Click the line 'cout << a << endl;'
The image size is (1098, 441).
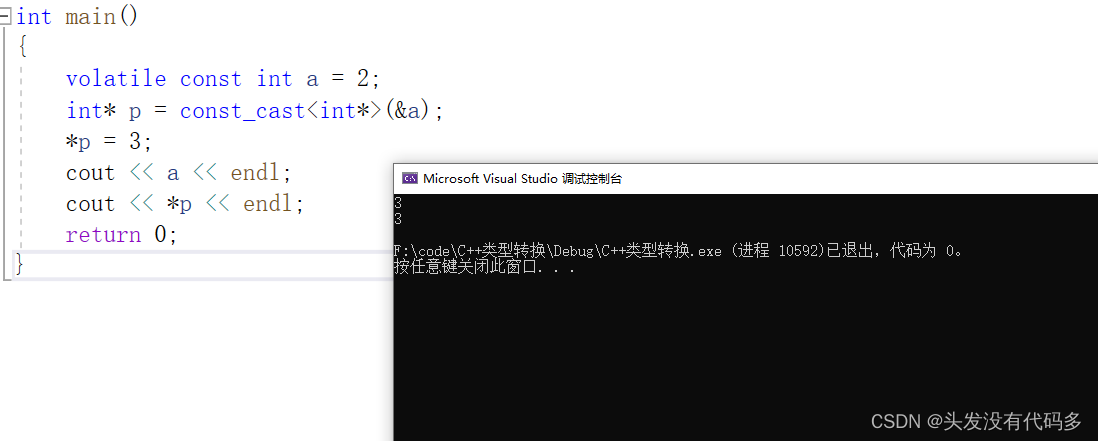(178, 173)
